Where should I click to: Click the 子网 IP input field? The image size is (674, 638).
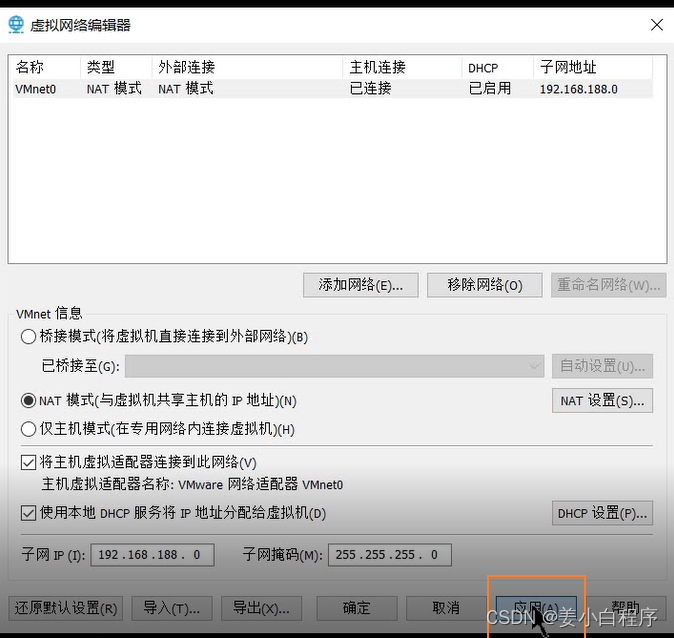pyautogui.click(x=152, y=555)
